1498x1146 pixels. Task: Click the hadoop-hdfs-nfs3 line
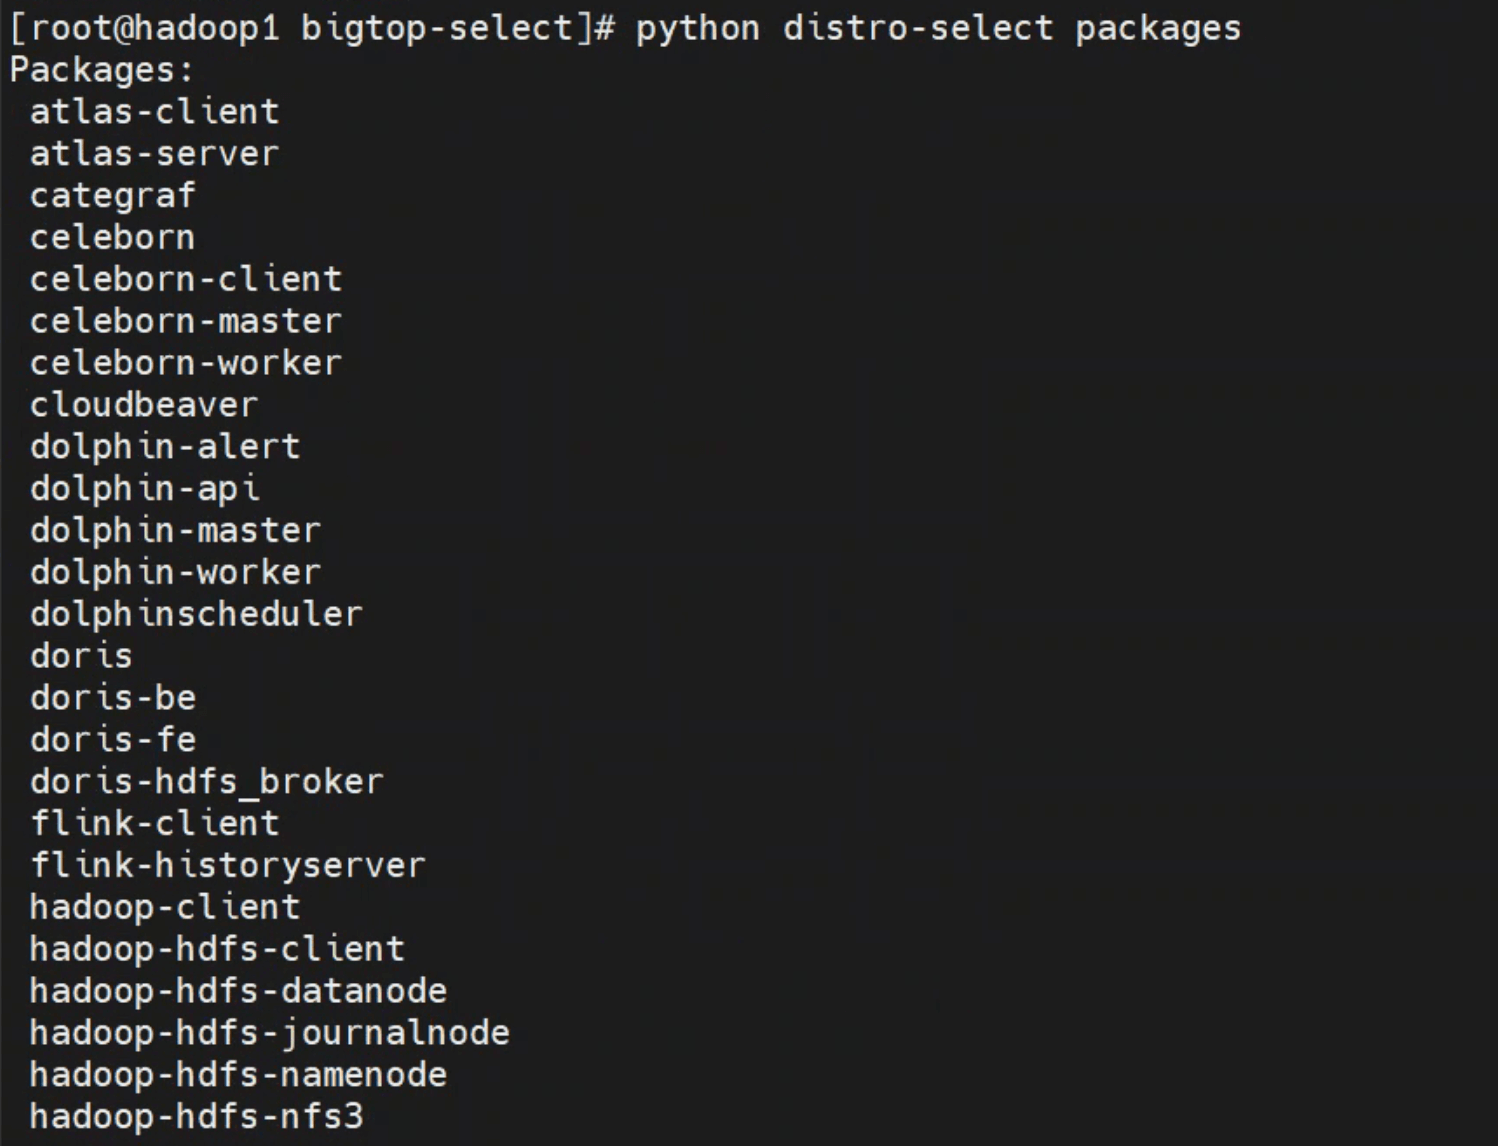click(196, 1117)
